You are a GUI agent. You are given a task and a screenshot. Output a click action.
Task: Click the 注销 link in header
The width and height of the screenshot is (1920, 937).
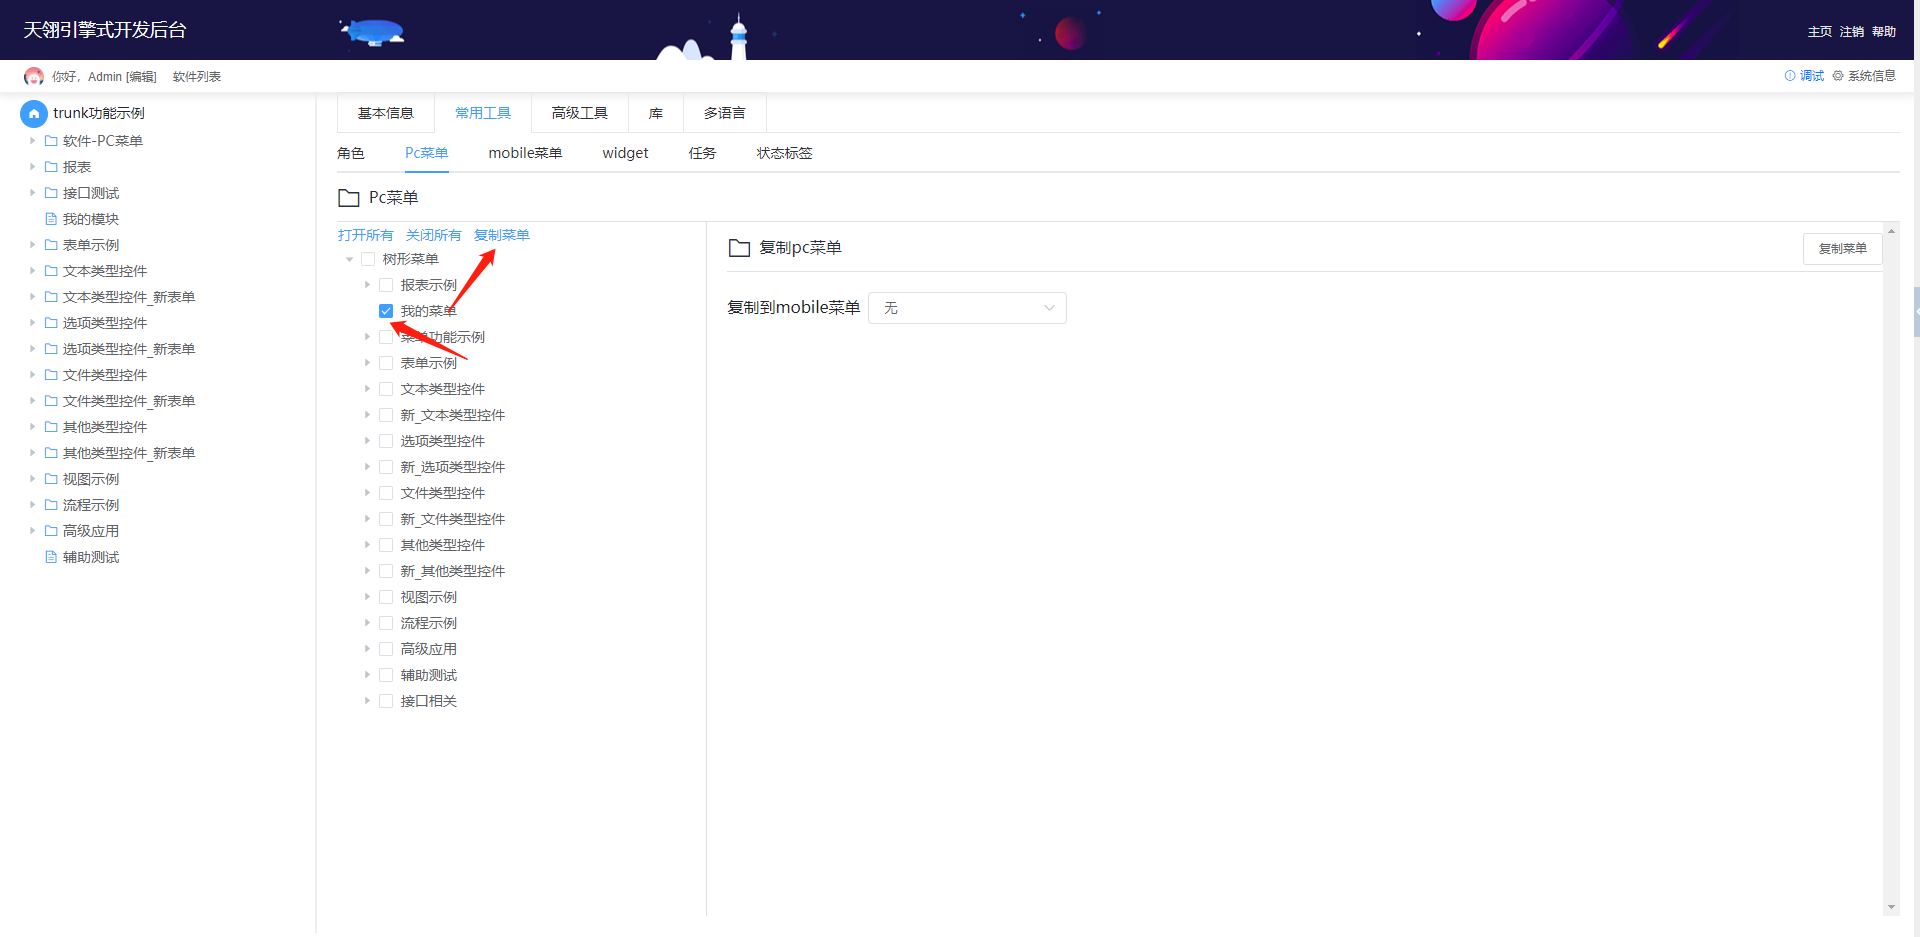1851,32
